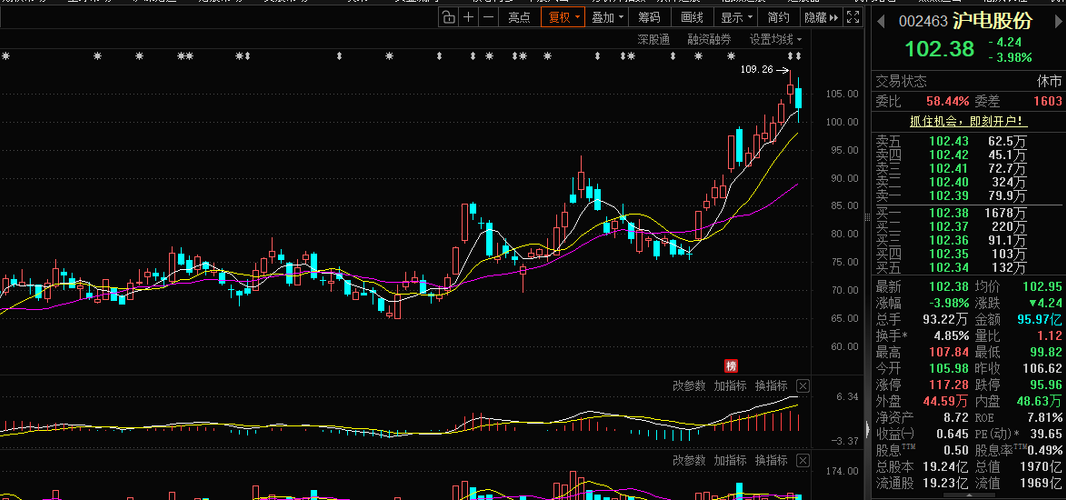Image resolution: width=1066 pixels, height=500 pixels.
Task: Select the 卖二 102.40 order row
Action: point(968,182)
